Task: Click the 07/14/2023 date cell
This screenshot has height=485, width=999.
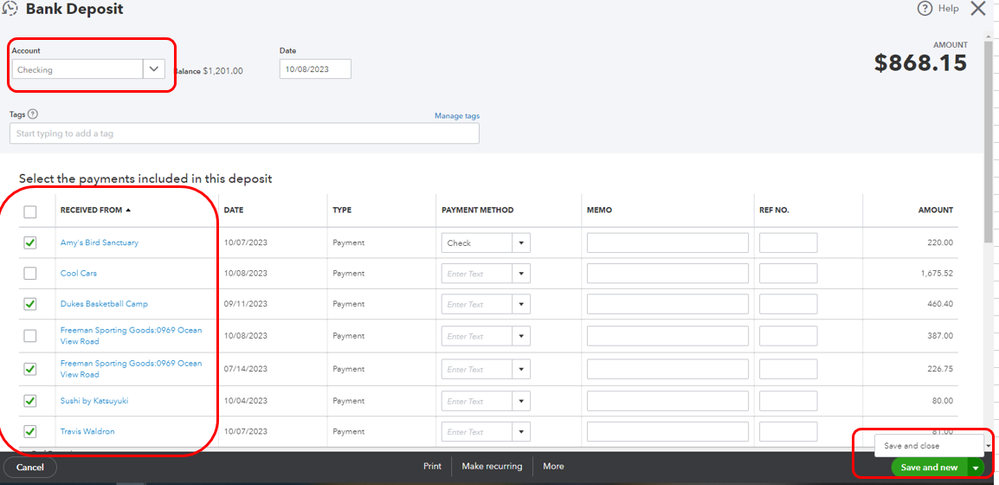Action: pyautogui.click(x=246, y=369)
